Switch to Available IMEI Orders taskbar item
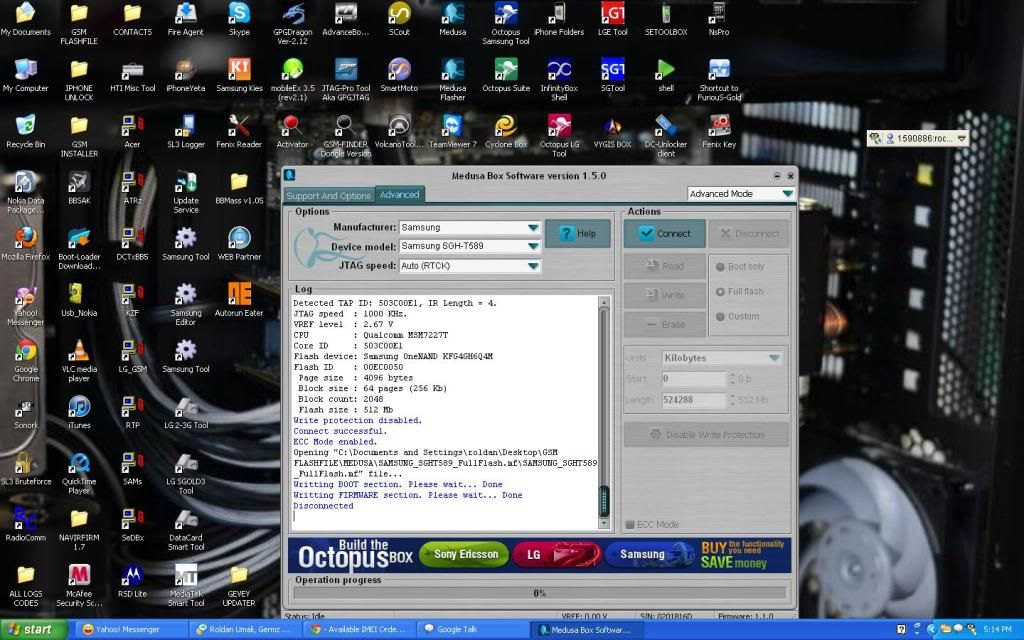 pos(360,630)
